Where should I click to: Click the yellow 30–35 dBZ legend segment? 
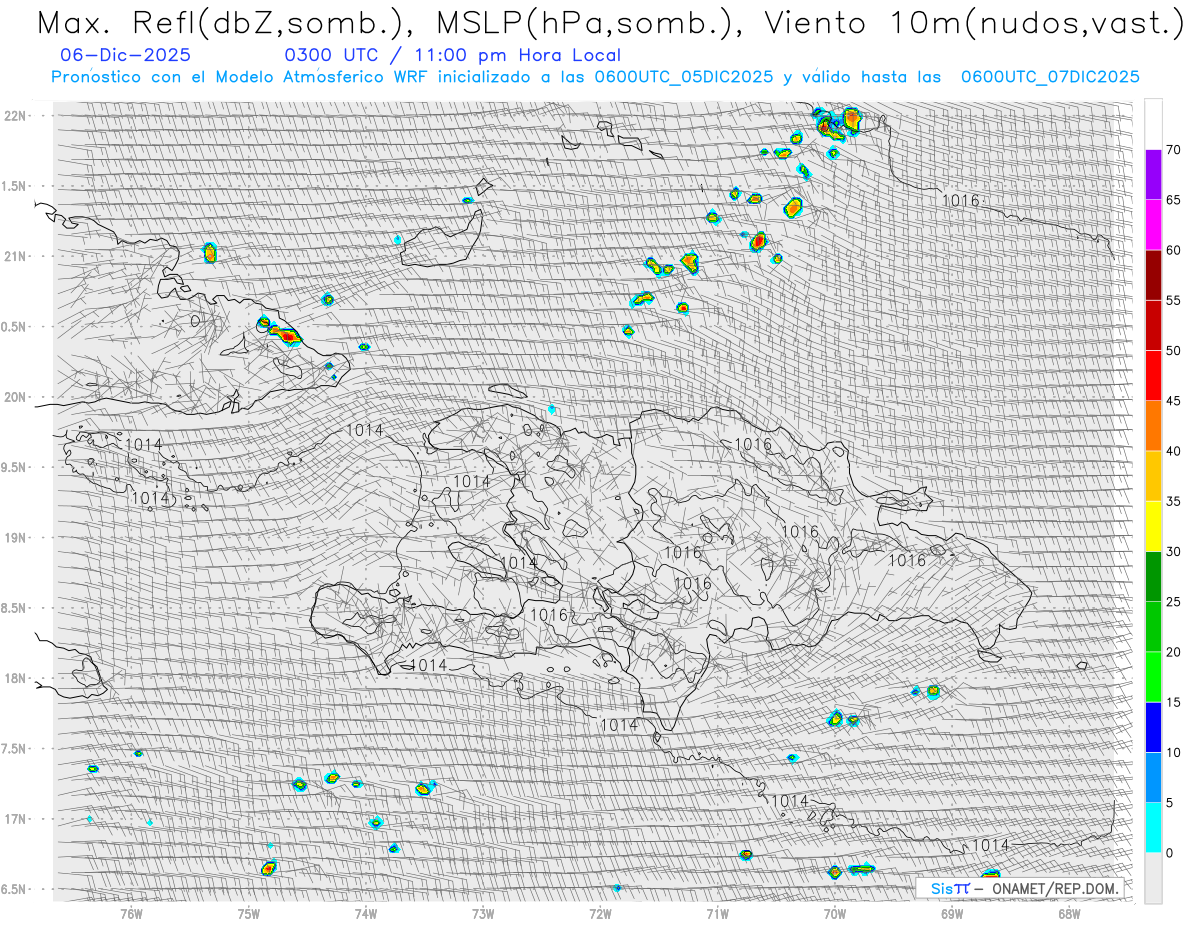[1153, 526]
